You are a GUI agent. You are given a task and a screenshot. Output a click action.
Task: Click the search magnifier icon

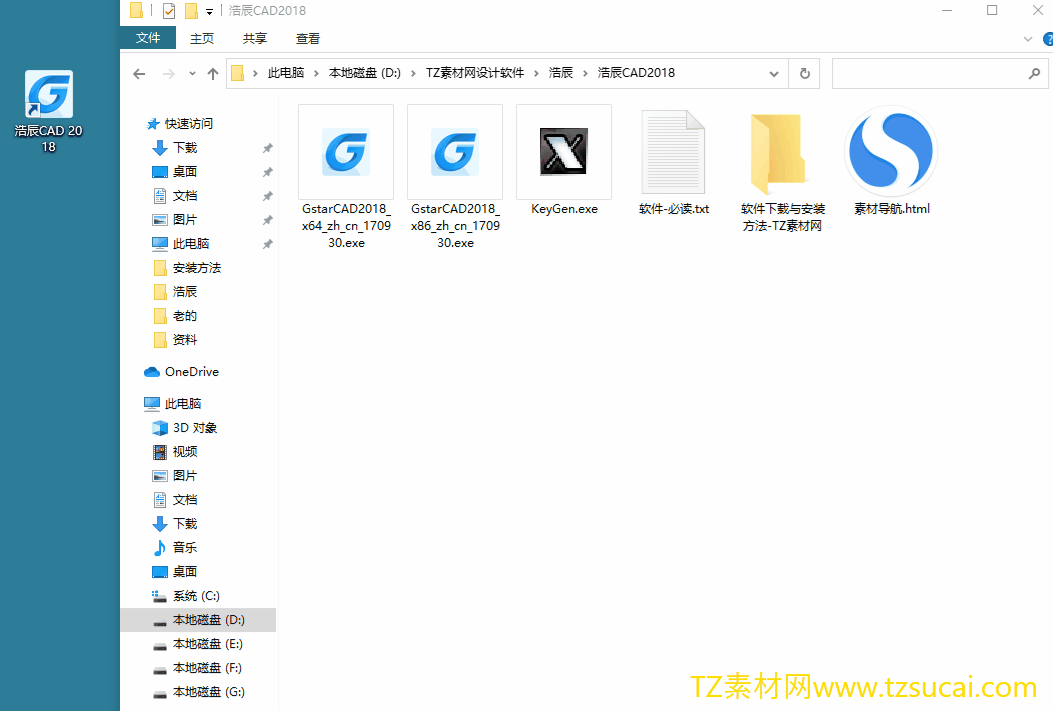coord(1034,73)
